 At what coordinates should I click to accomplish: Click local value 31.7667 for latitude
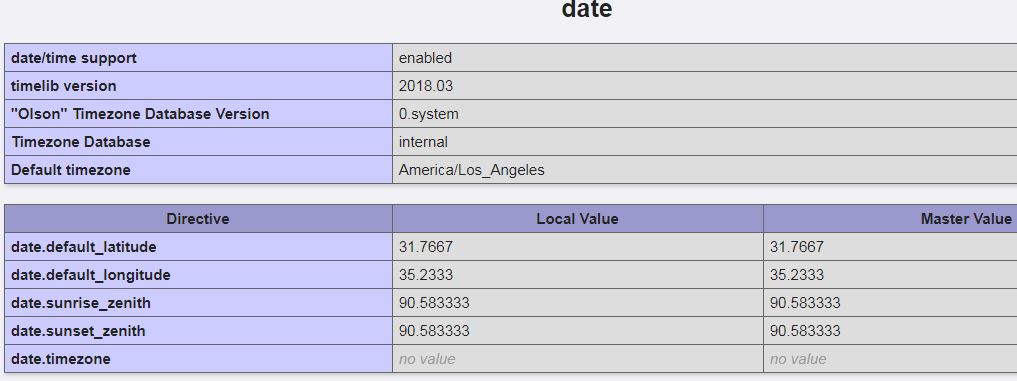tap(425, 247)
